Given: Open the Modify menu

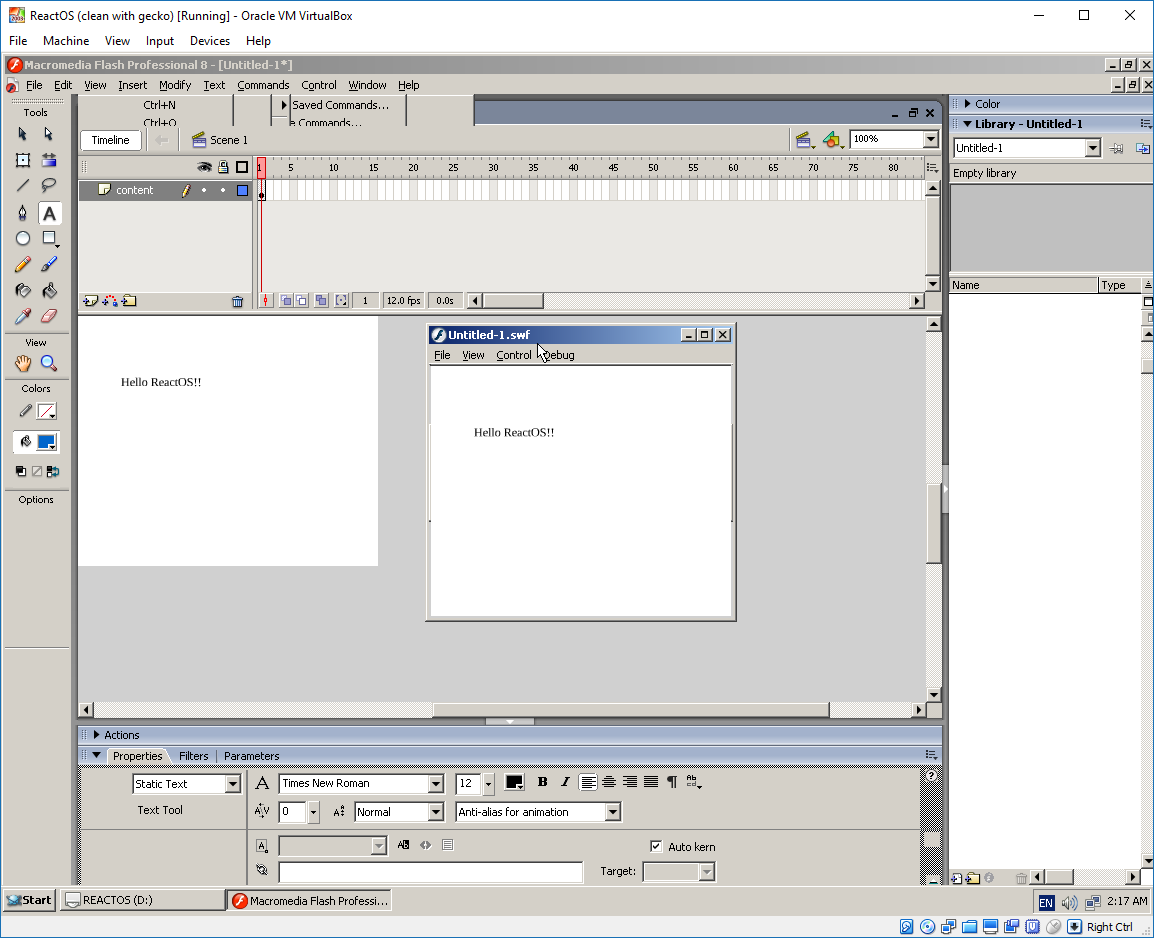Looking at the screenshot, I should 175,85.
